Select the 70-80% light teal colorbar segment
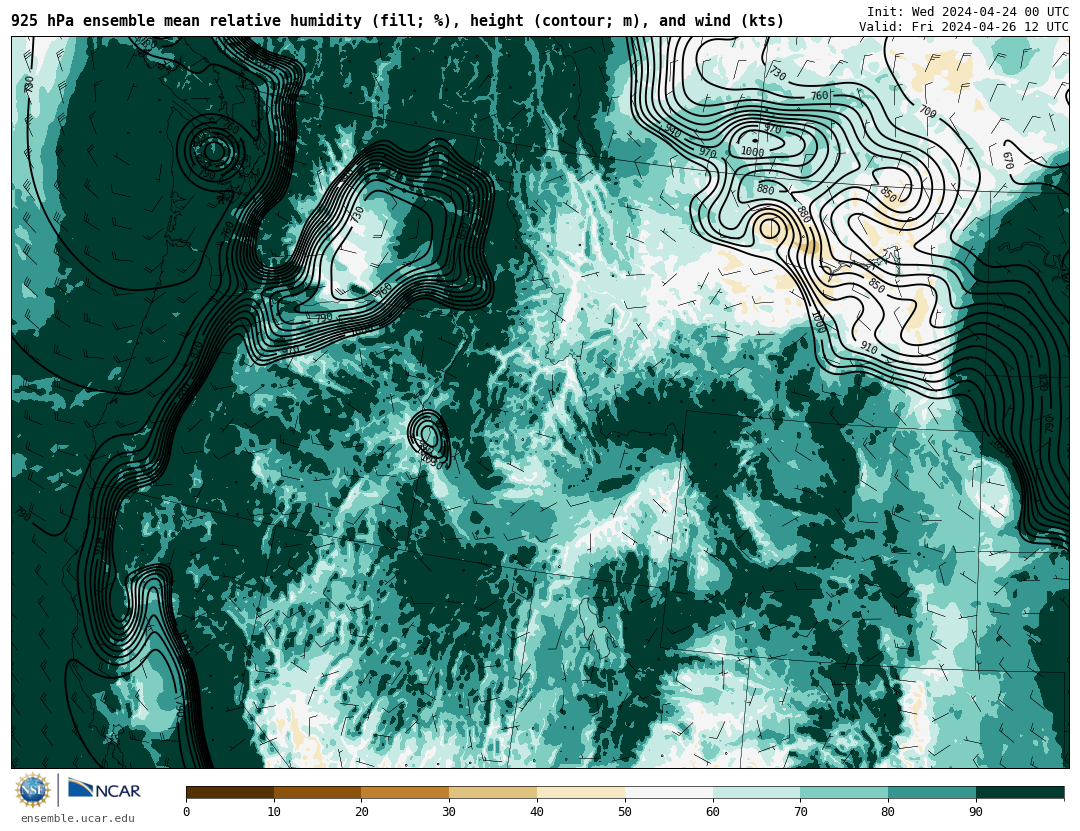 (x=844, y=792)
